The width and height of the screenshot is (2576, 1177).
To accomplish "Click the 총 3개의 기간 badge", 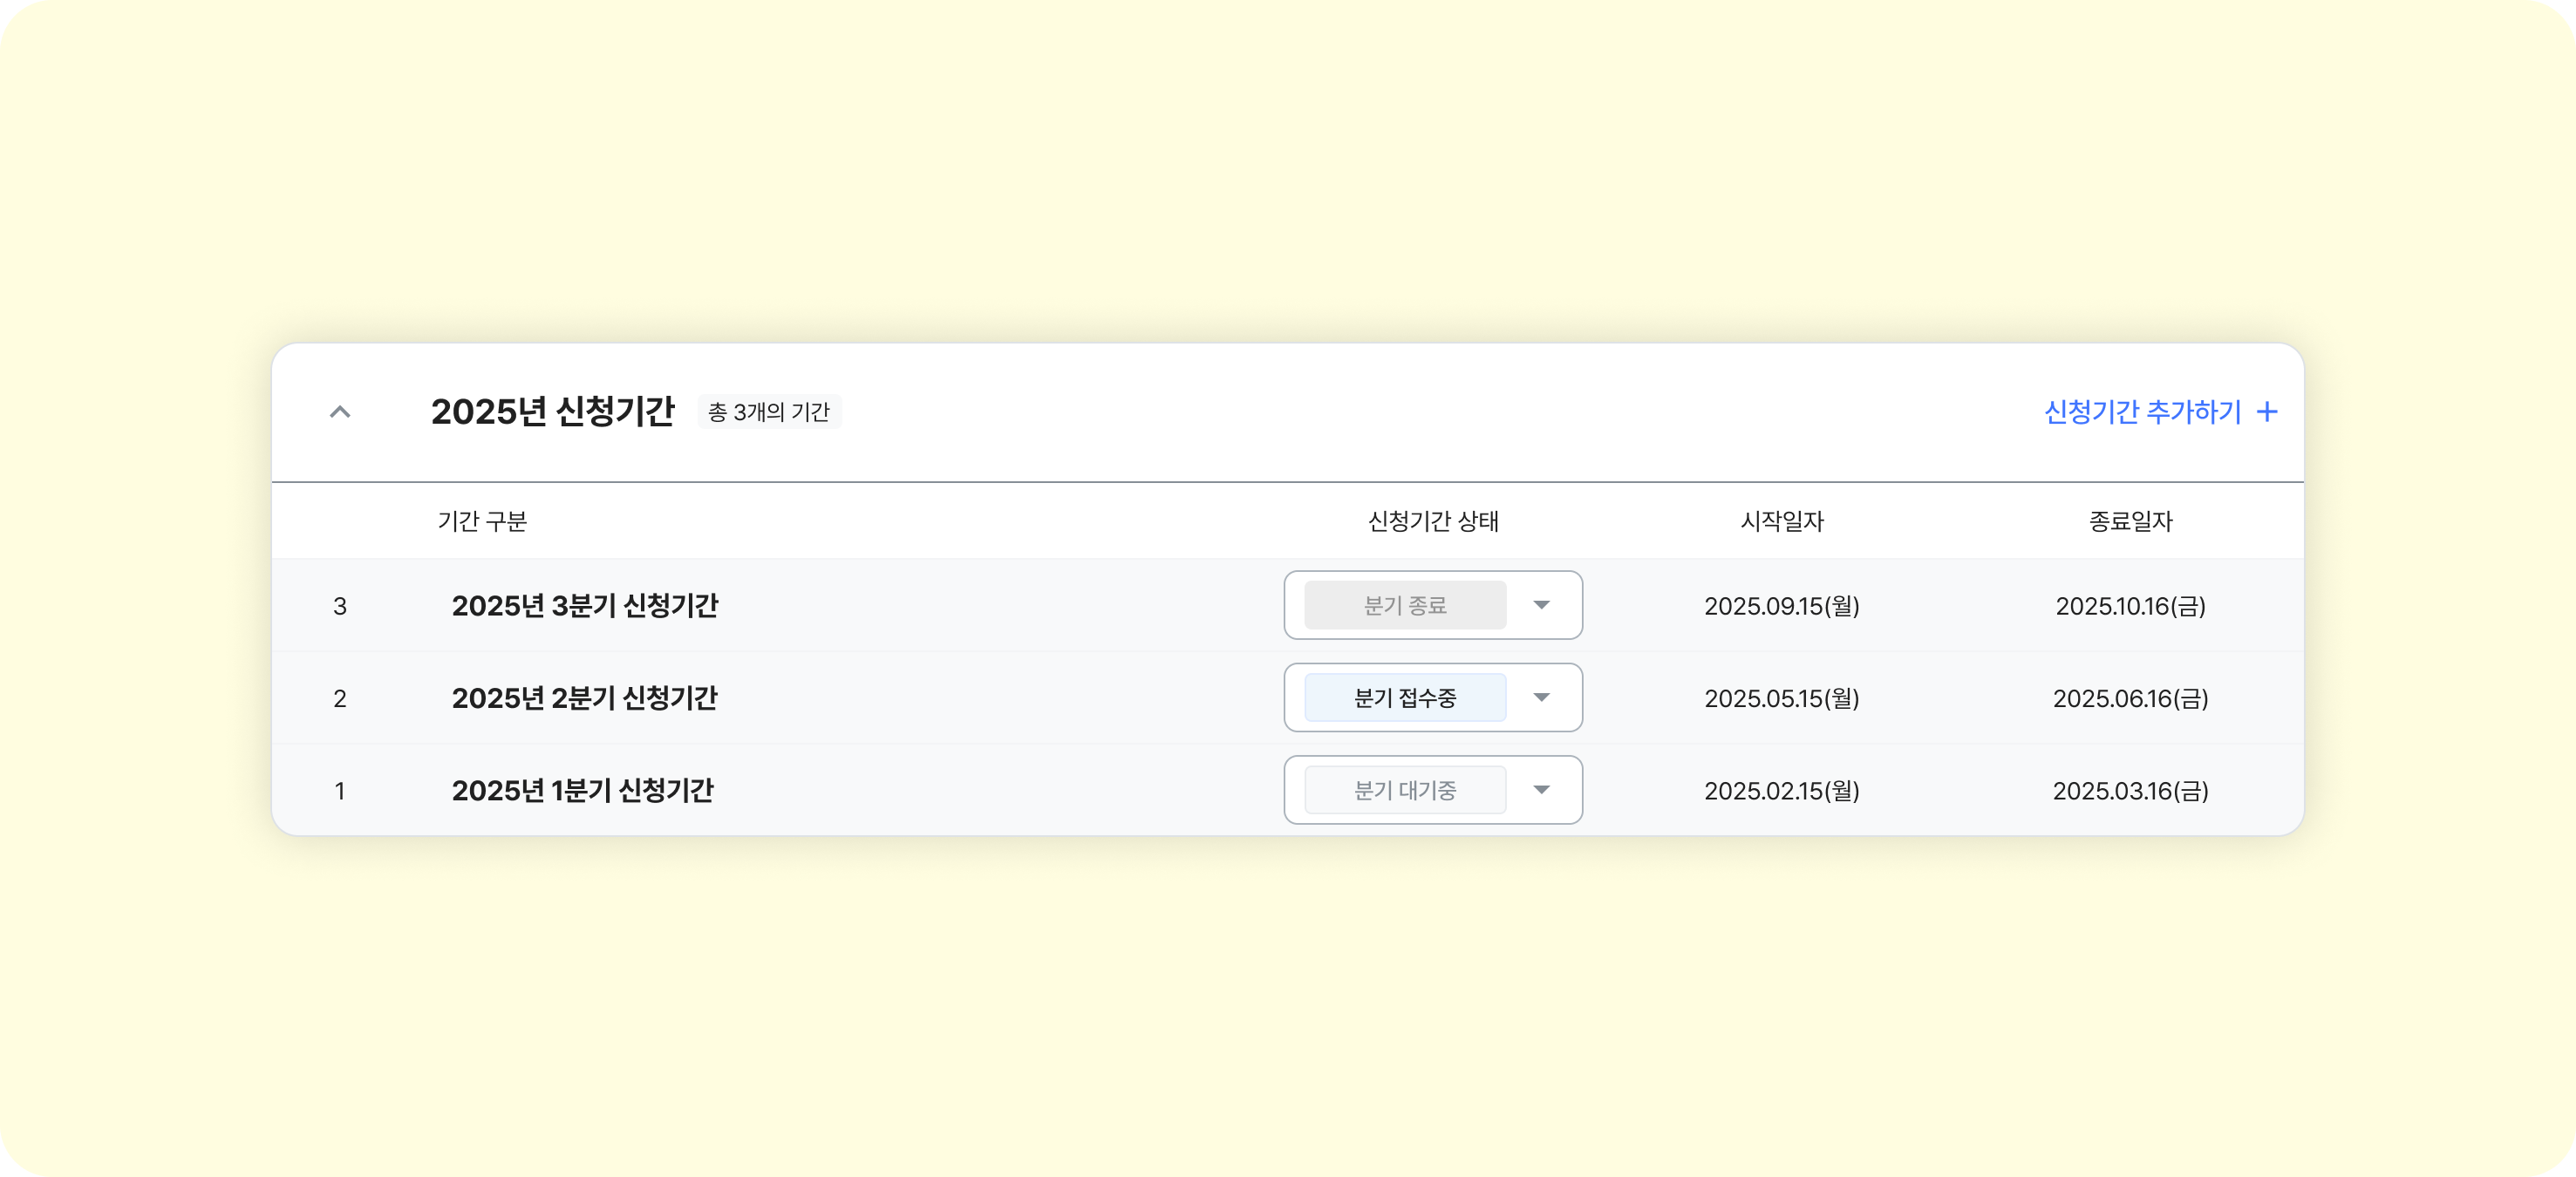I will [x=768, y=412].
